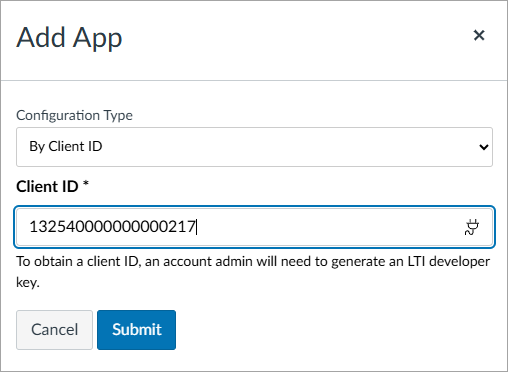Focus the Client ID input field
The width and height of the screenshot is (508, 372).
coord(254,227)
